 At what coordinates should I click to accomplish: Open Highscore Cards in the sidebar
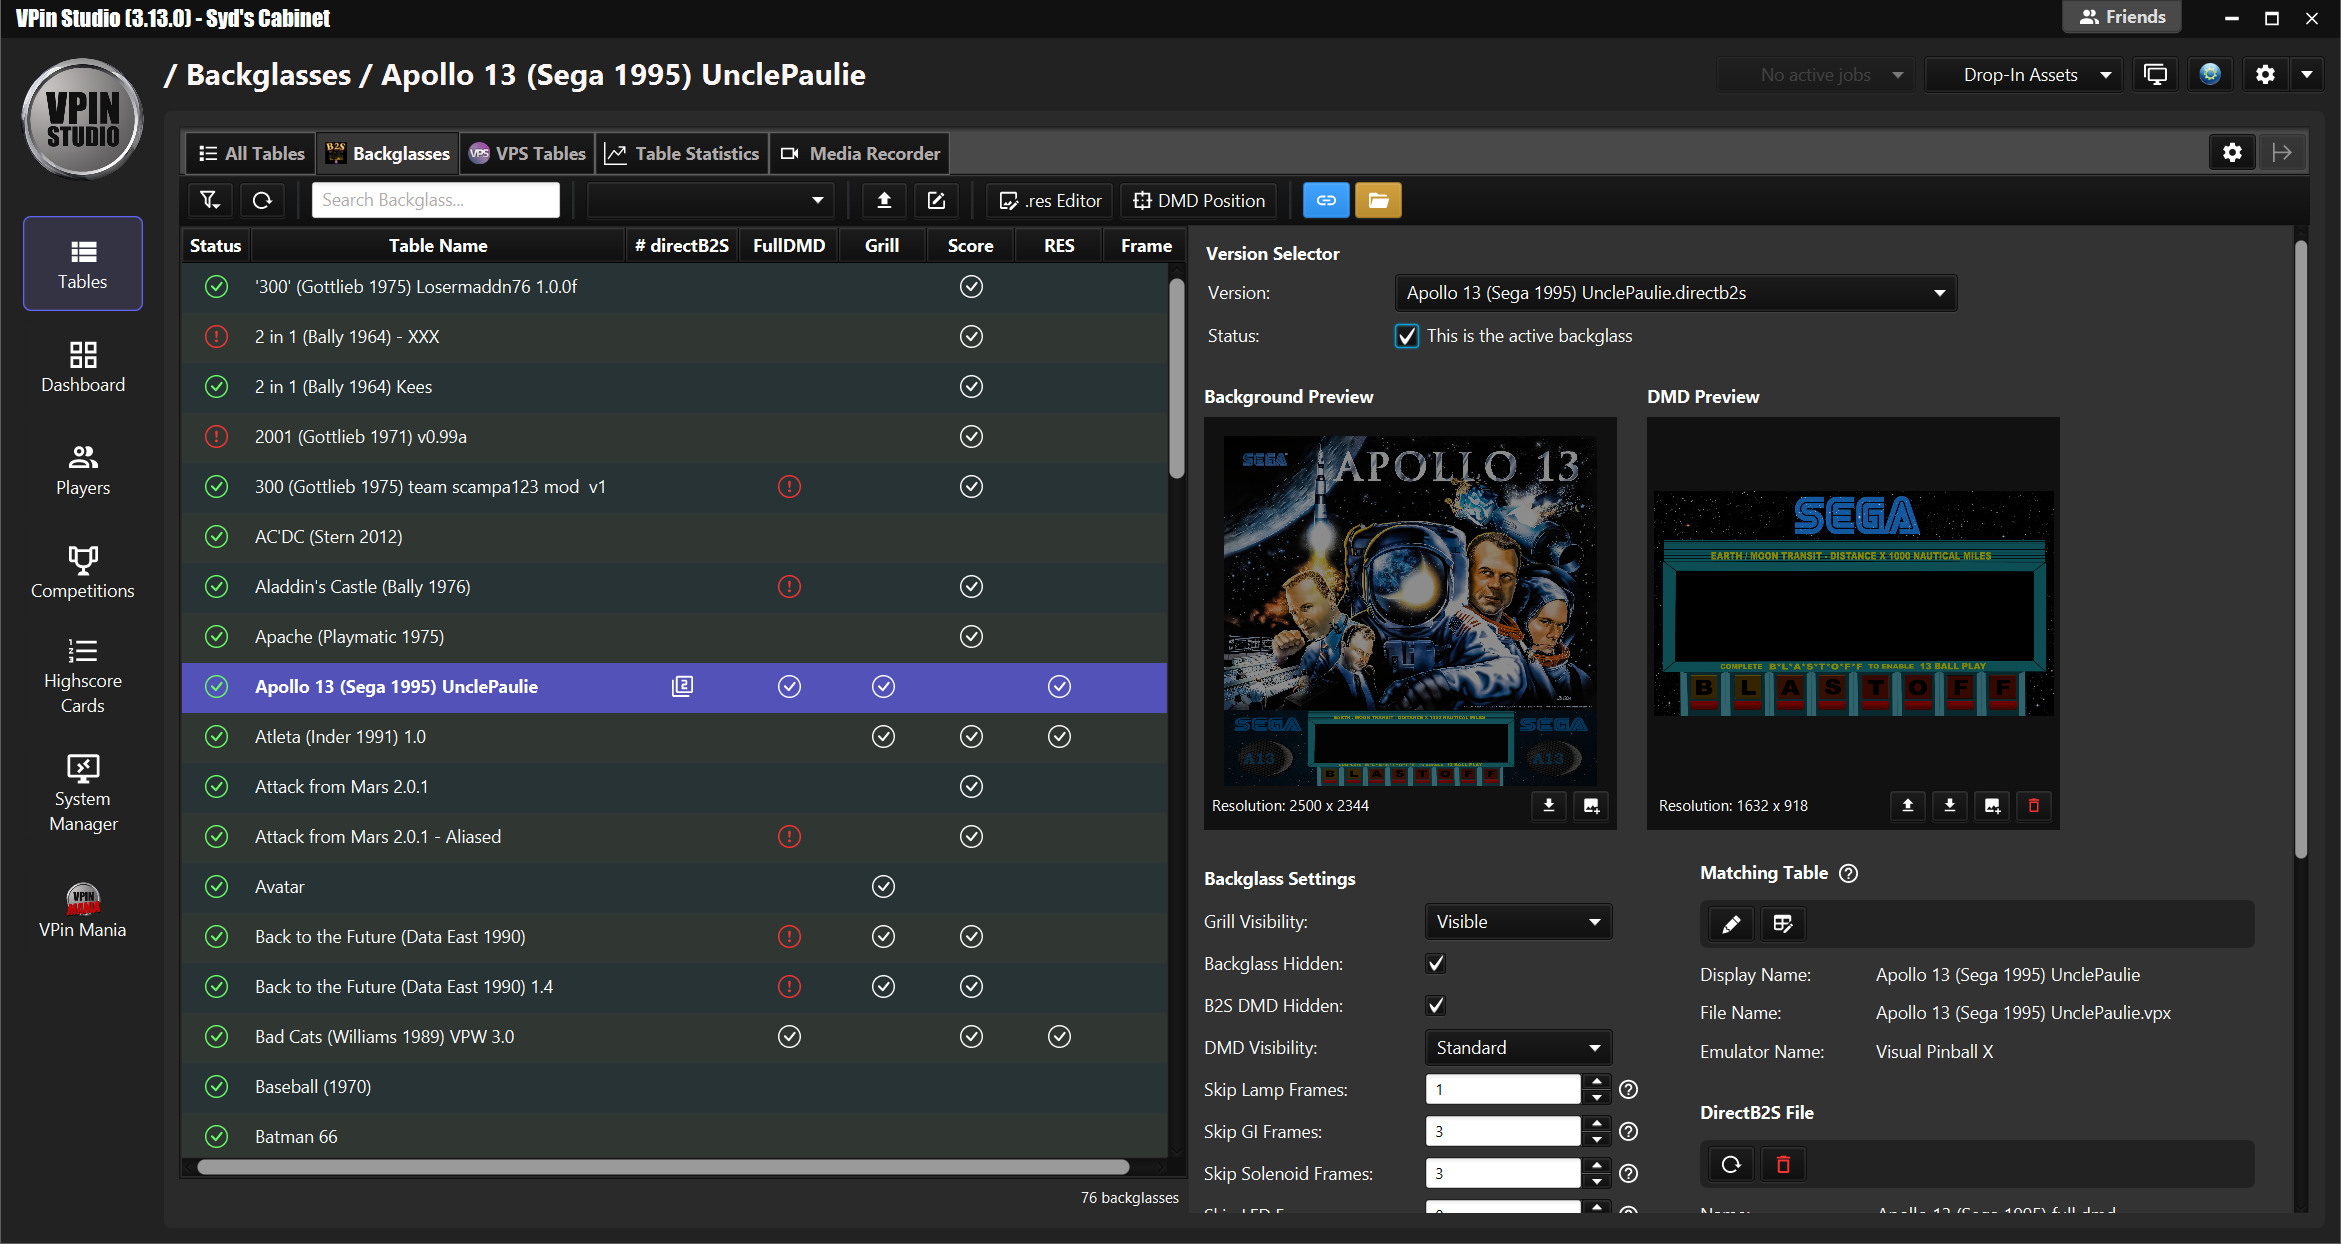click(83, 677)
